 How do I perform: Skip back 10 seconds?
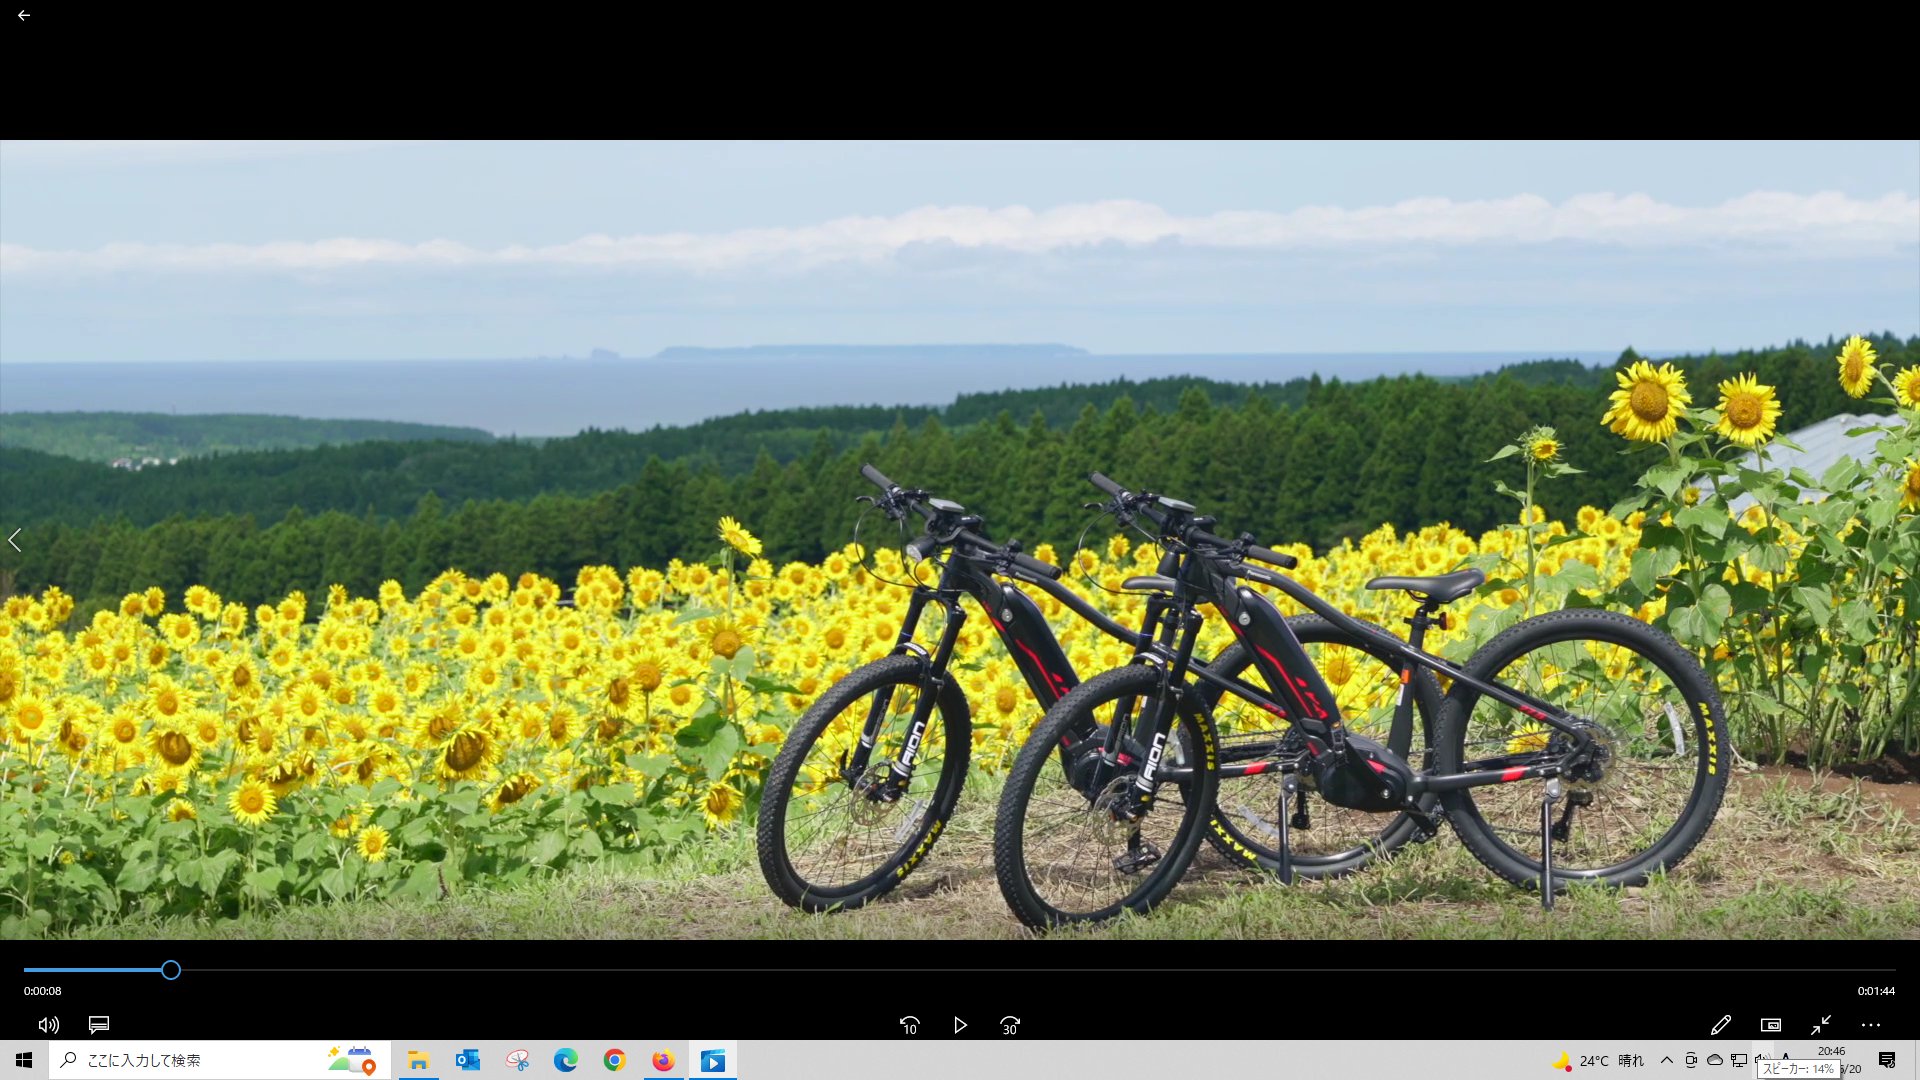pyautogui.click(x=909, y=1025)
